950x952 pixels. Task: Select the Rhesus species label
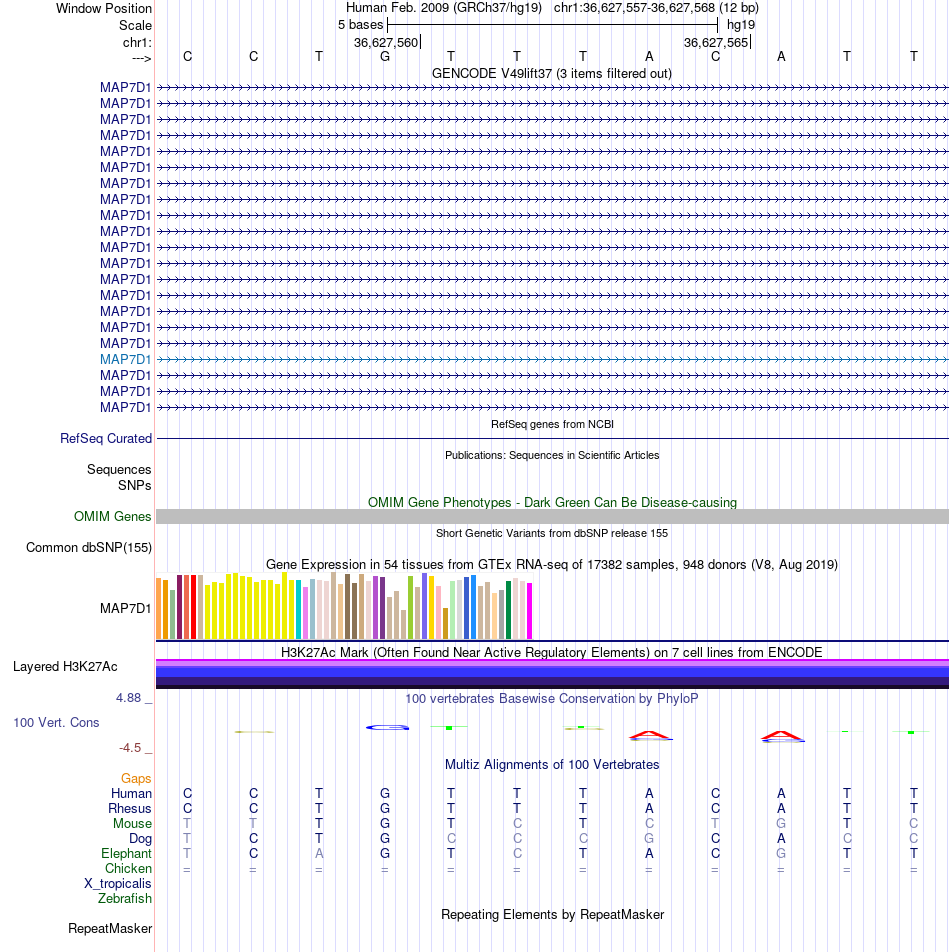click(x=130, y=808)
